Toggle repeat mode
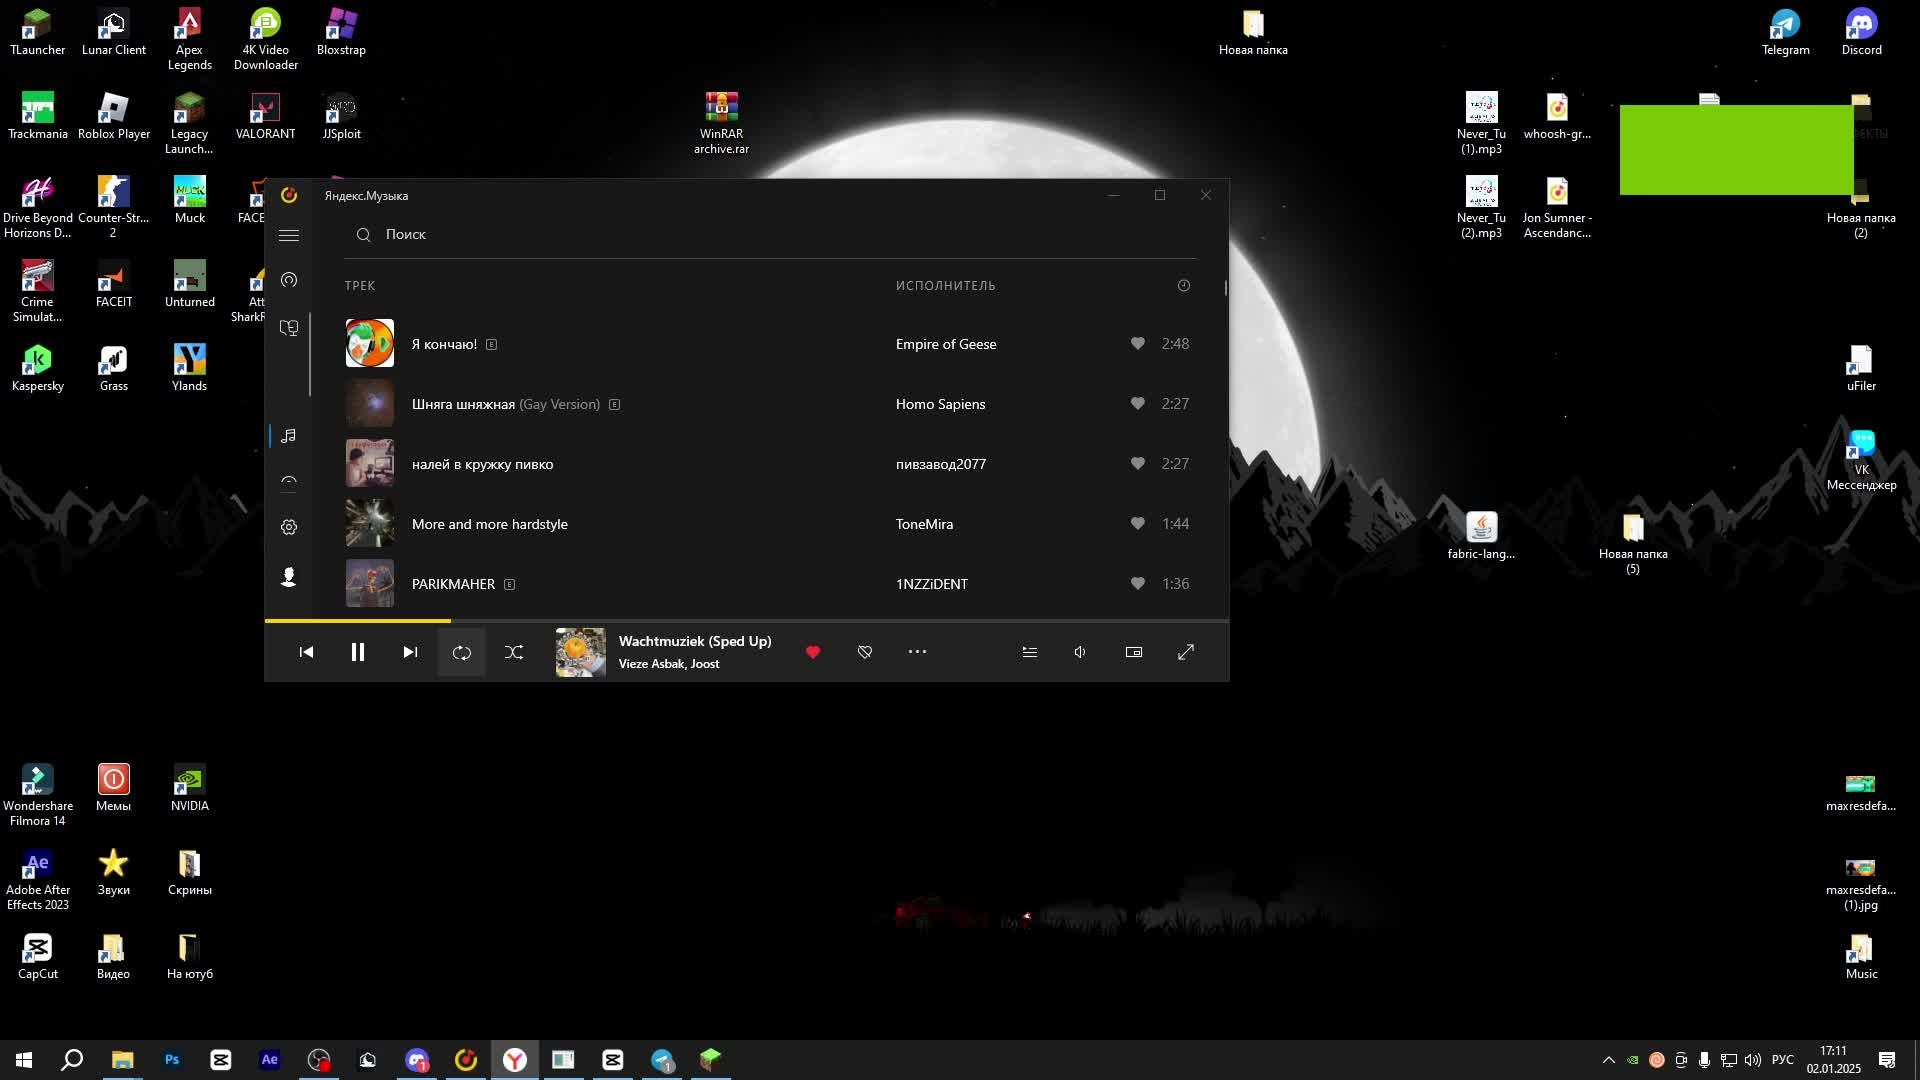The height and width of the screenshot is (1080, 1920). [462, 652]
